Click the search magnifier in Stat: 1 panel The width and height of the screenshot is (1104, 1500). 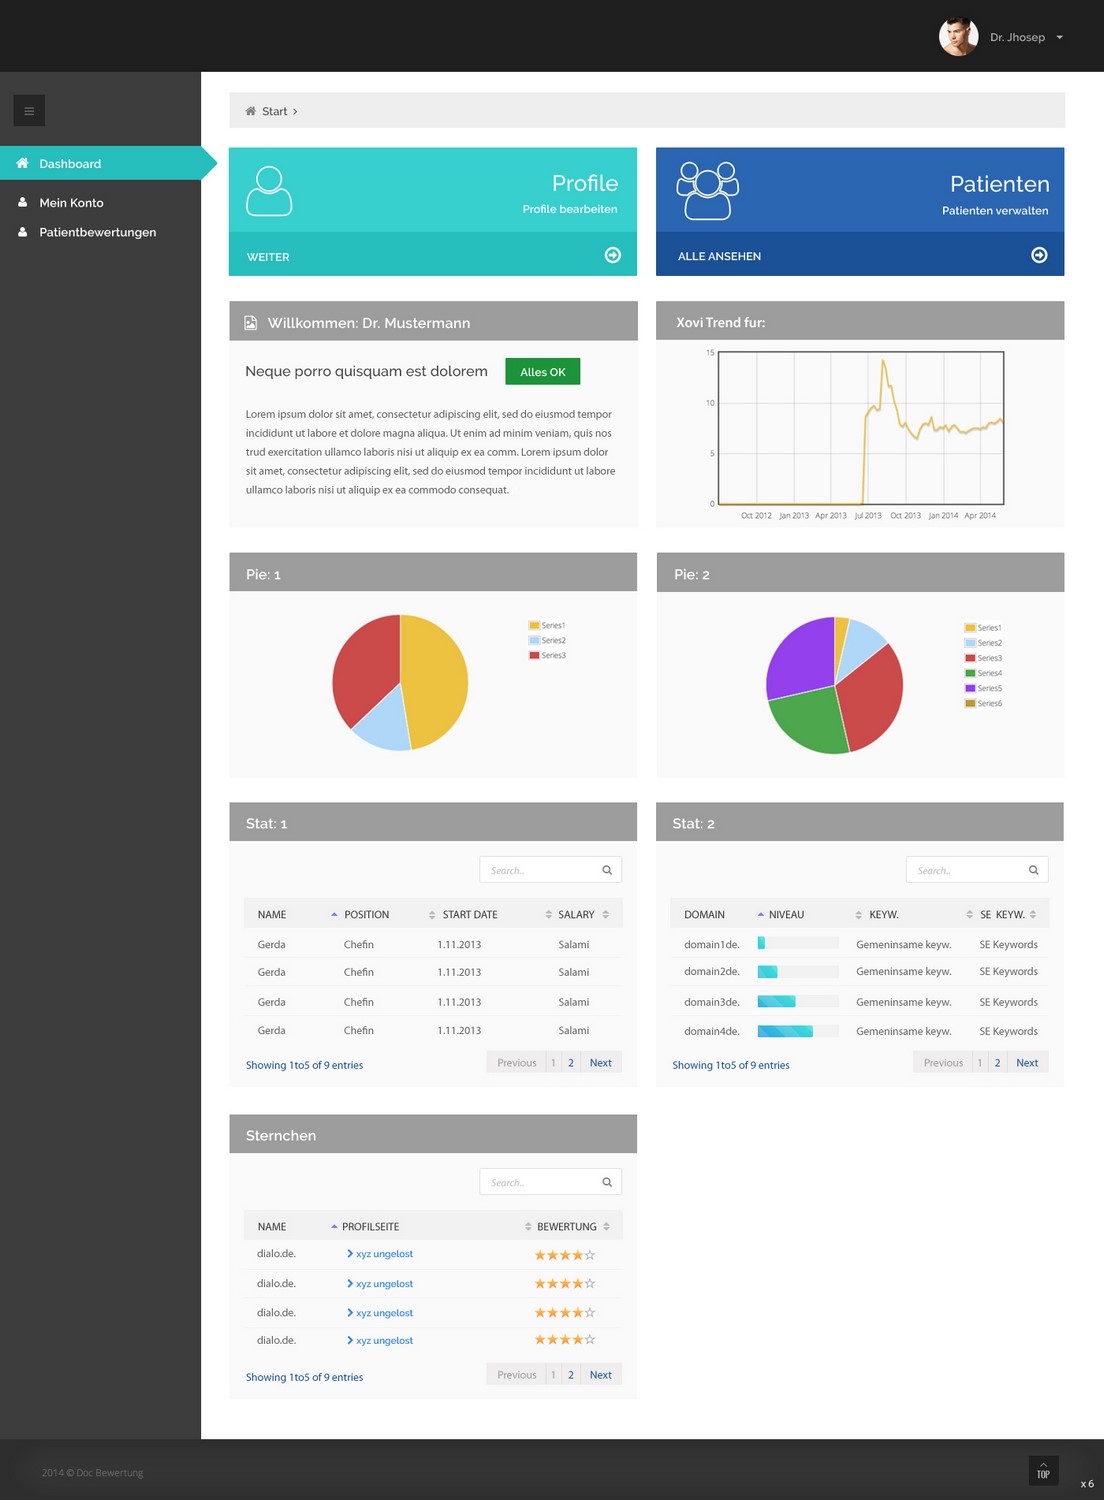tap(607, 869)
